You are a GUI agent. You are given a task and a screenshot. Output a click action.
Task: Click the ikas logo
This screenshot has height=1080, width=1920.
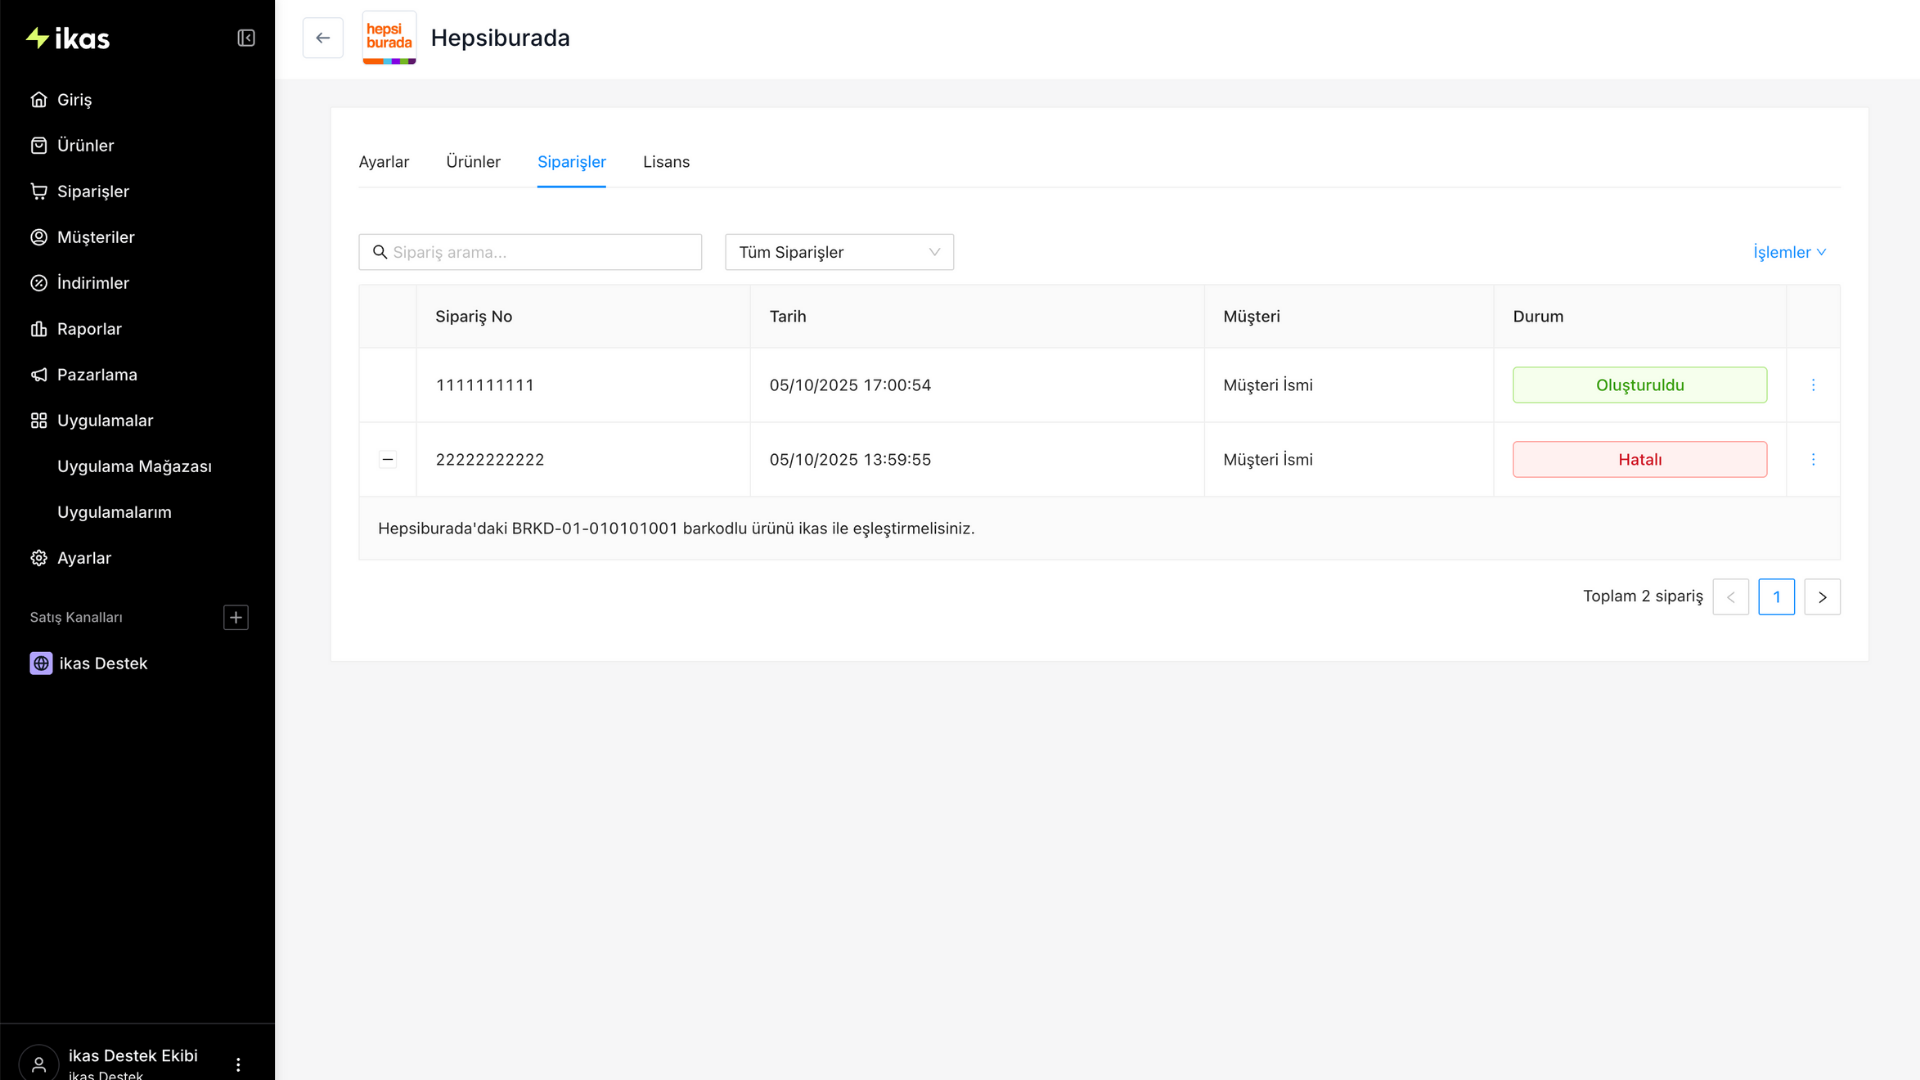68,38
